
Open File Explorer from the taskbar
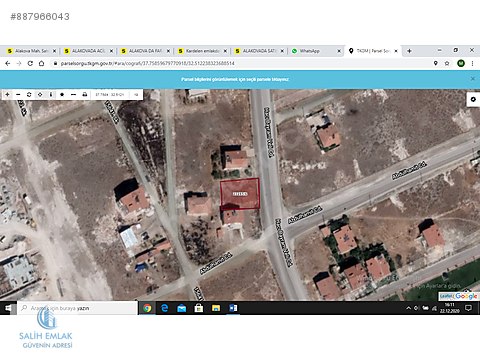(x=216, y=308)
